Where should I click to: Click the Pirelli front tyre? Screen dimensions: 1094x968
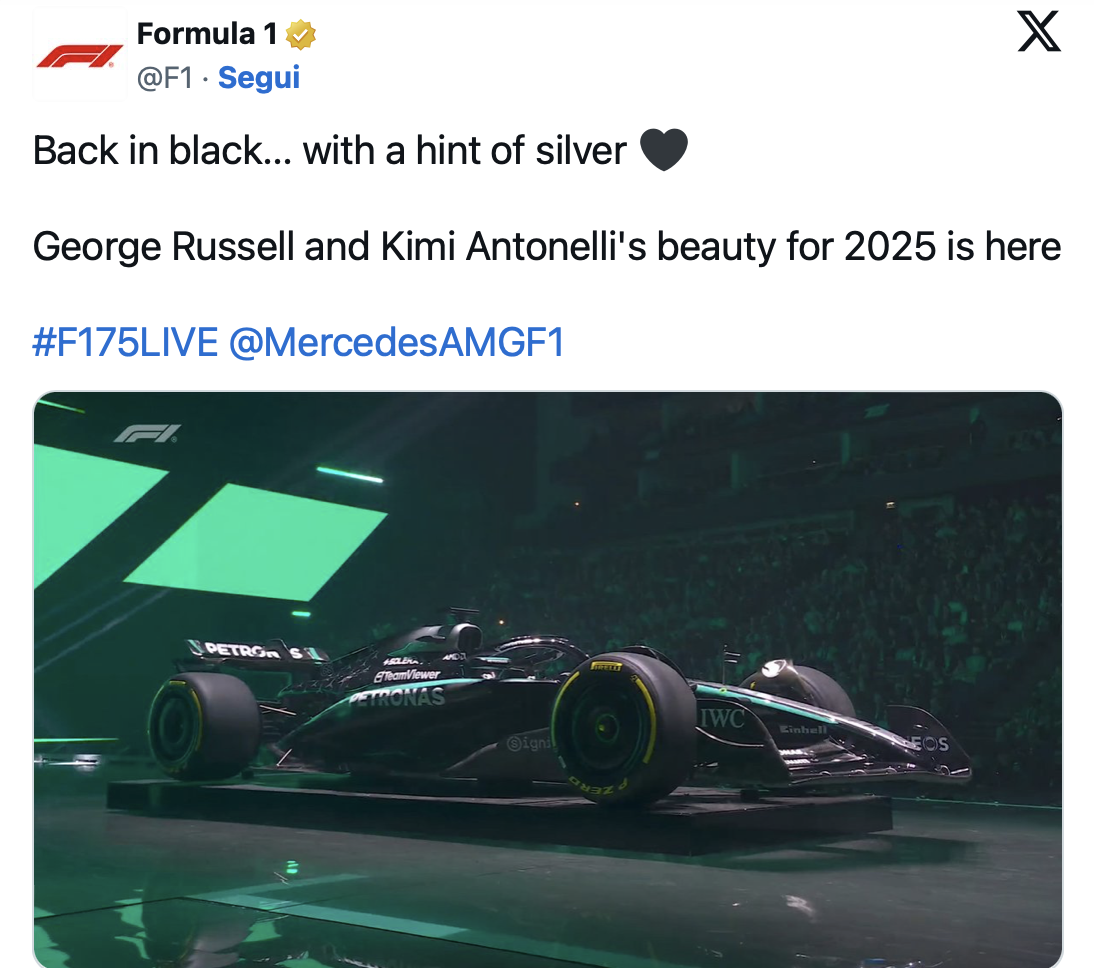click(x=622, y=728)
